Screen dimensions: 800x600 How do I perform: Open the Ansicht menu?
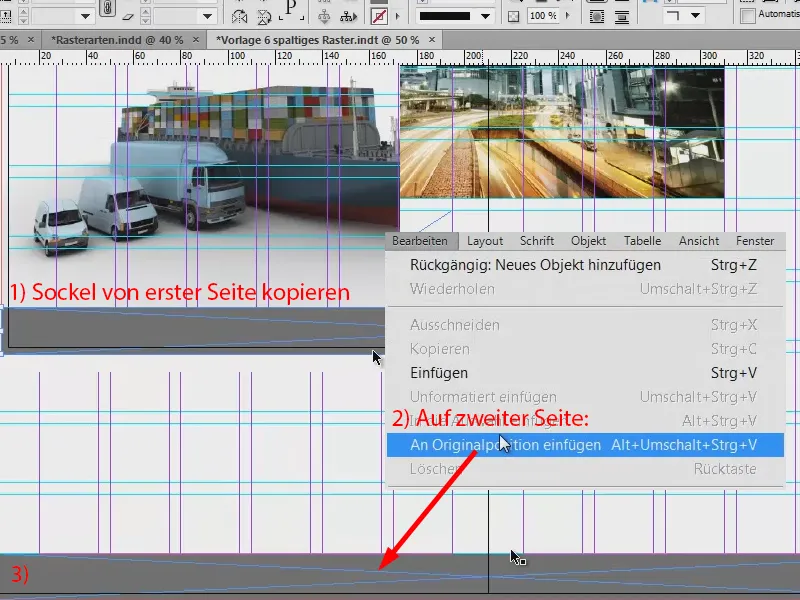click(x=699, y=241)
